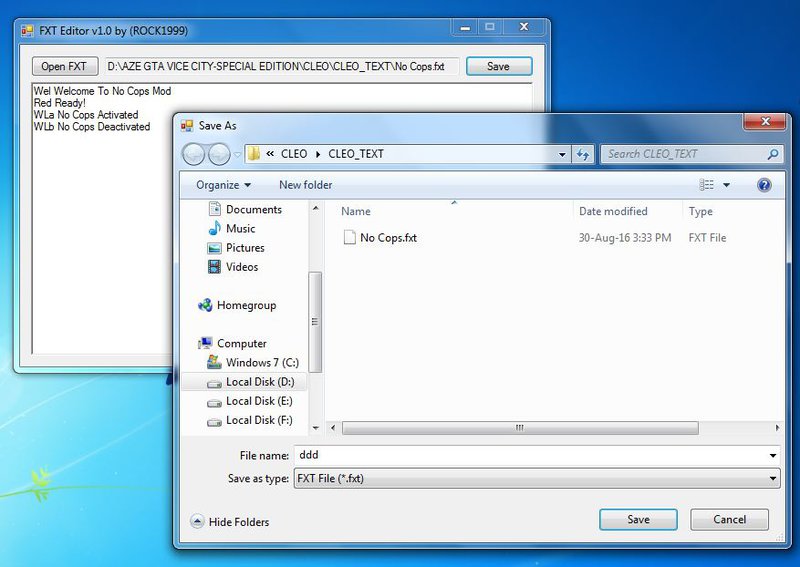Click the navigation pane scroll up arrow

(315, 208)
